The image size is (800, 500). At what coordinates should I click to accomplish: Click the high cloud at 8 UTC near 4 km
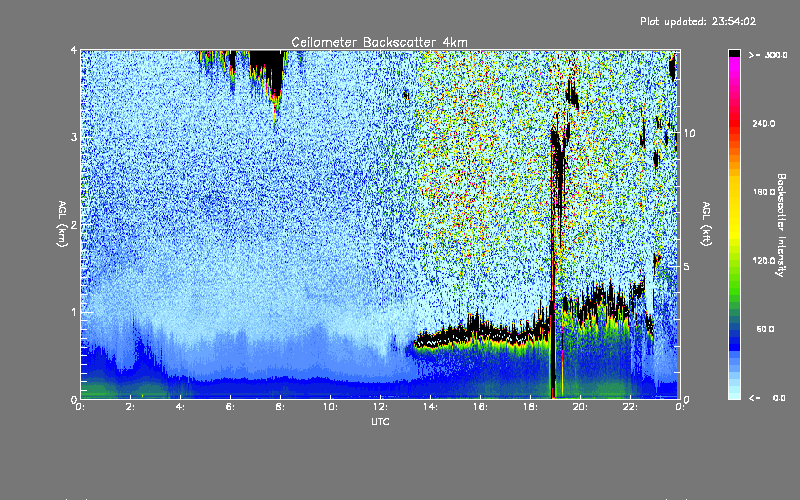pos(269,71)
